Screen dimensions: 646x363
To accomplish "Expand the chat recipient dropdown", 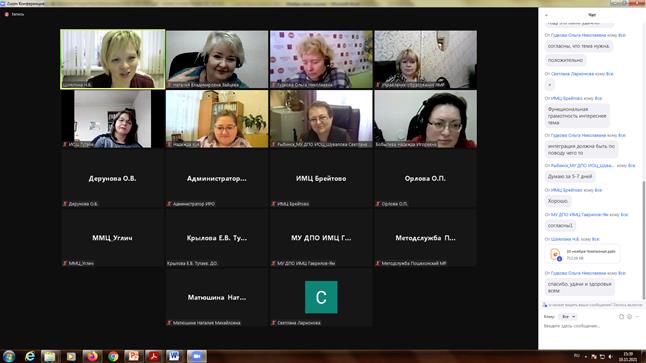I will (x=568, y=316).
